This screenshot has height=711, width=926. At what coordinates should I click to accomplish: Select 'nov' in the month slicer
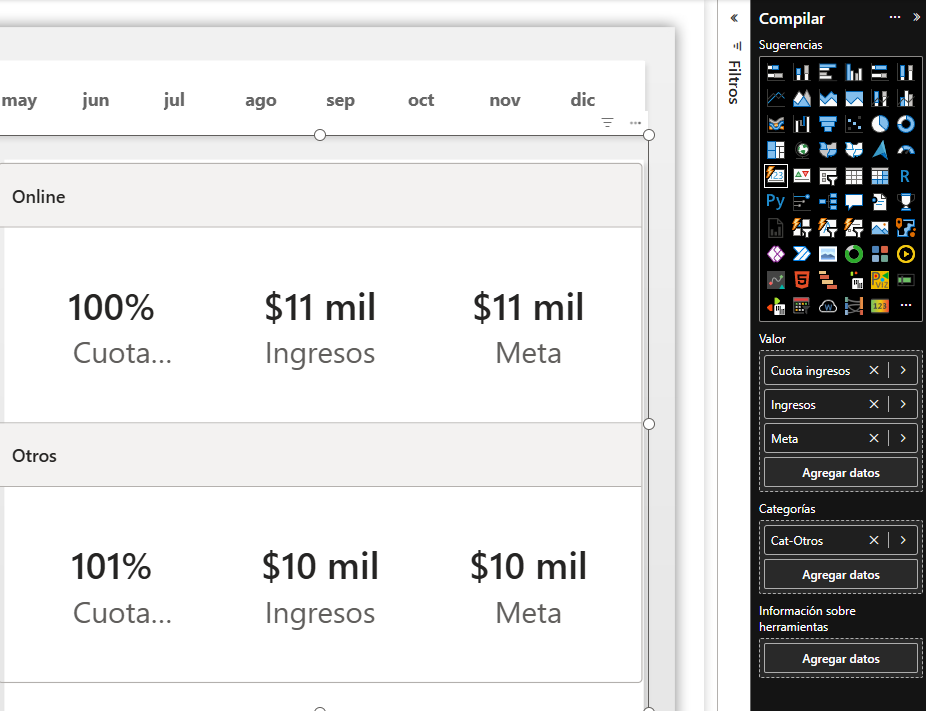click(x=505, y=100)
